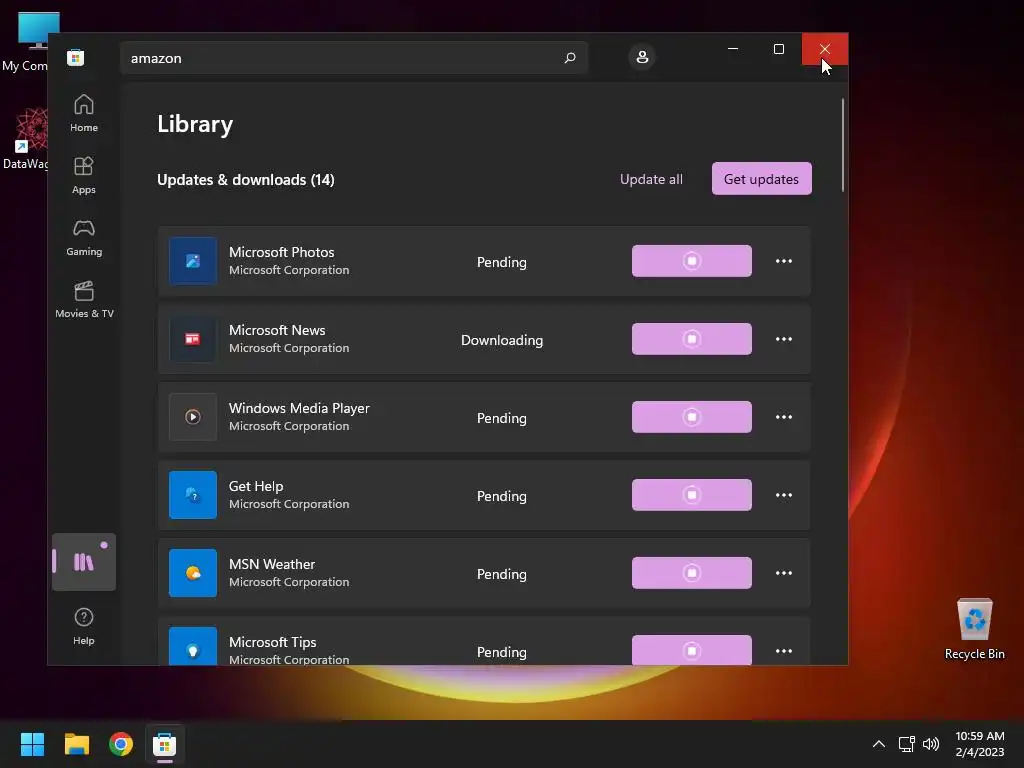This screenshot has height=768, width=1024.
Task: Close the Microsoft Store window
Action: (825, 49)
